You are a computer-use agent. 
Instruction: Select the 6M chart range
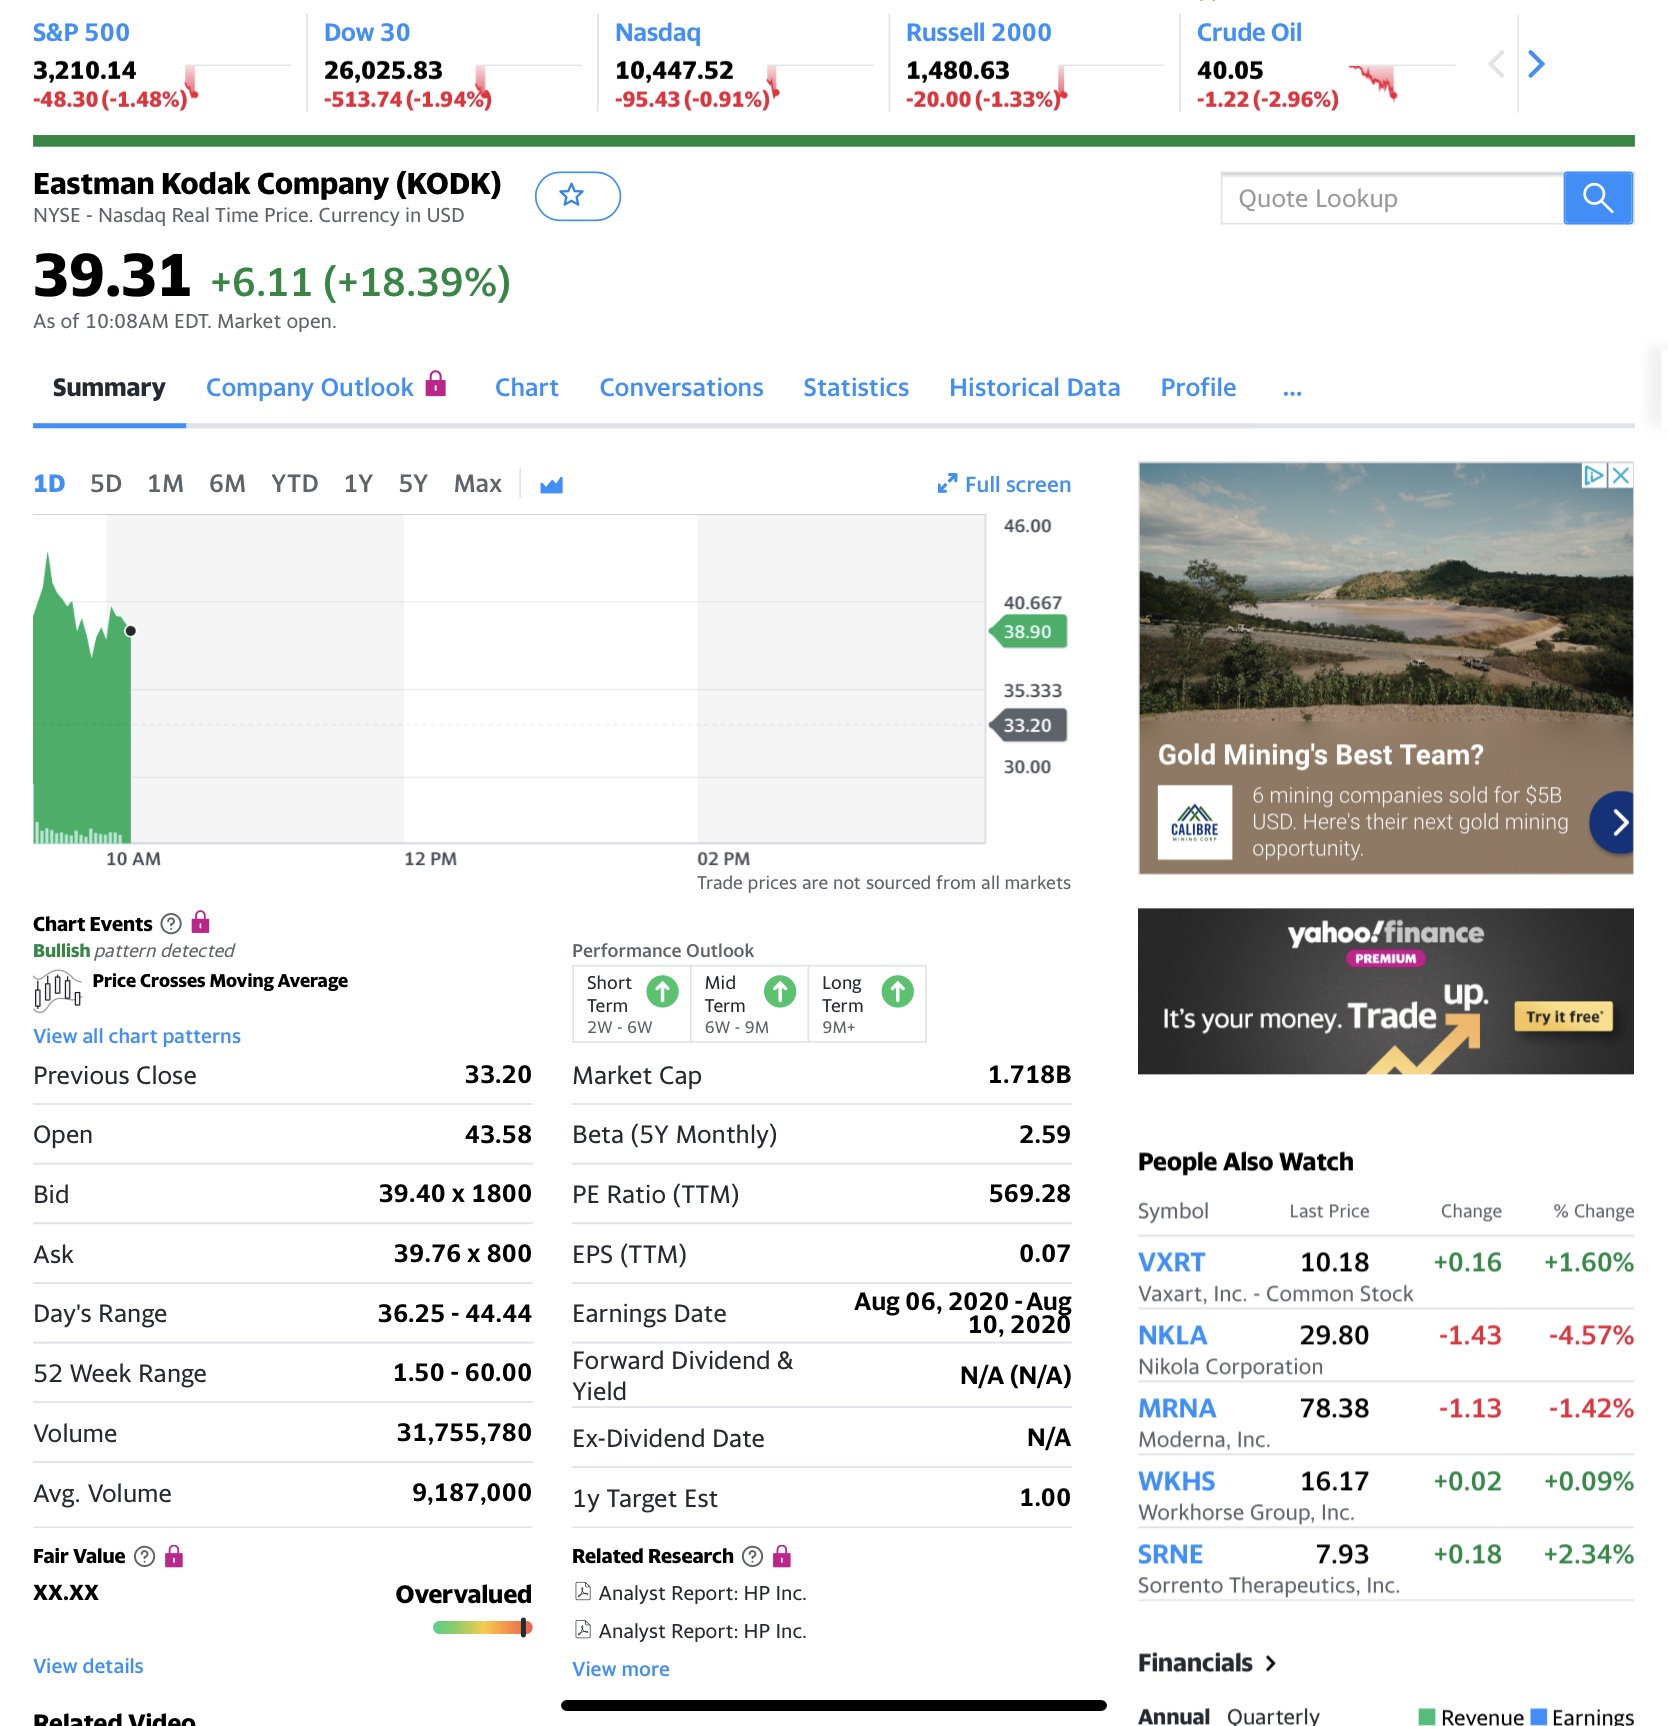click(x=227, y=485)
